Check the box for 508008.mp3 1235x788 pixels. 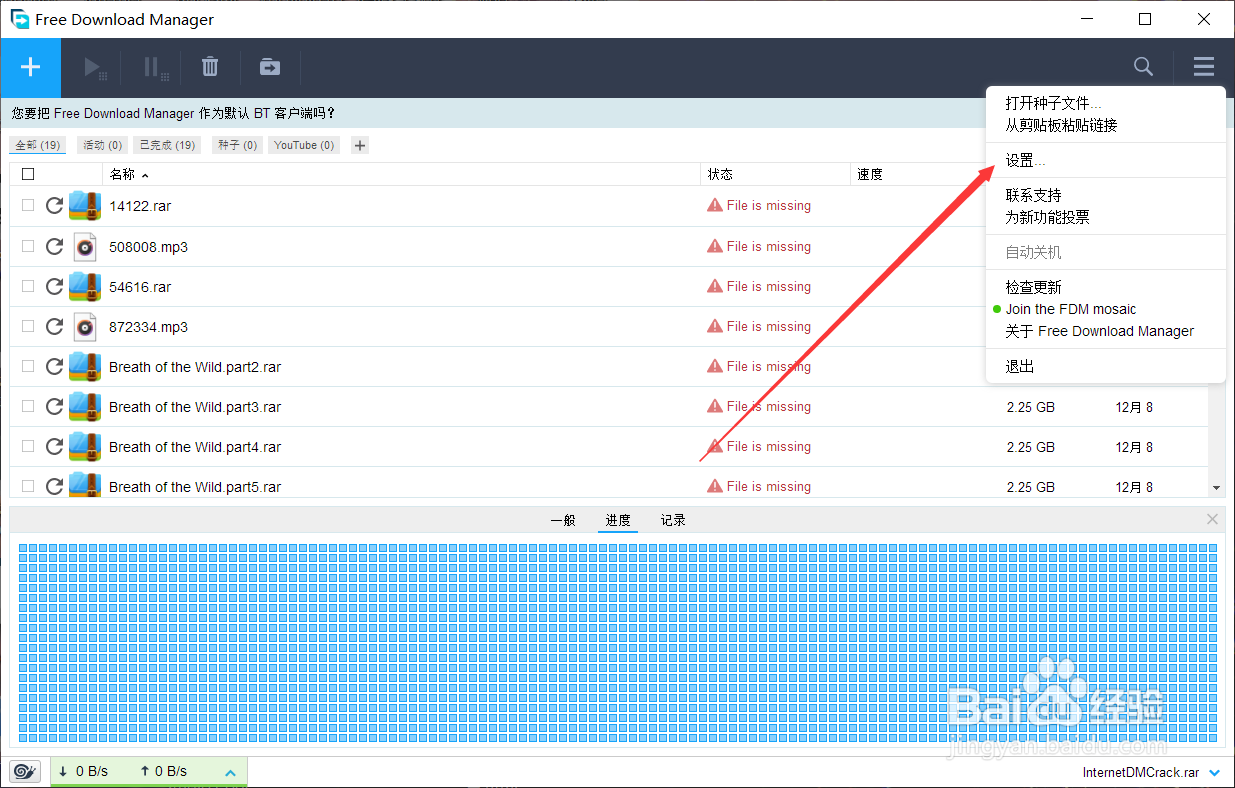(28, 246)
